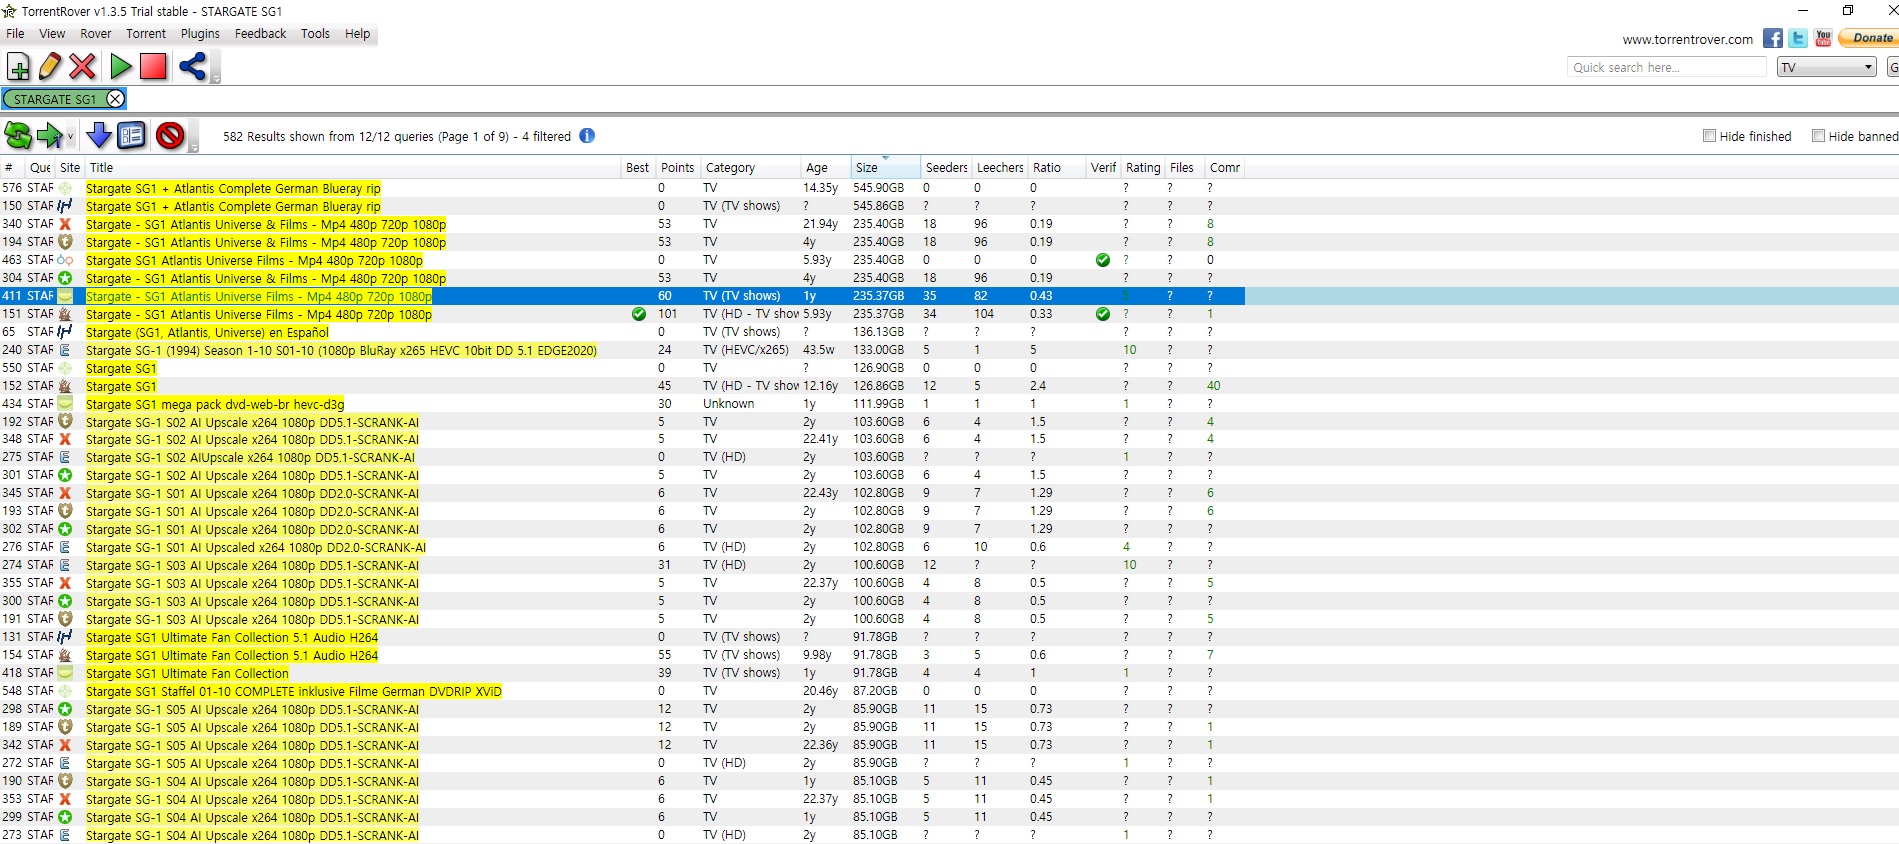
Task: Open the Twitter icon link
Action: [x=1798, y=38]
